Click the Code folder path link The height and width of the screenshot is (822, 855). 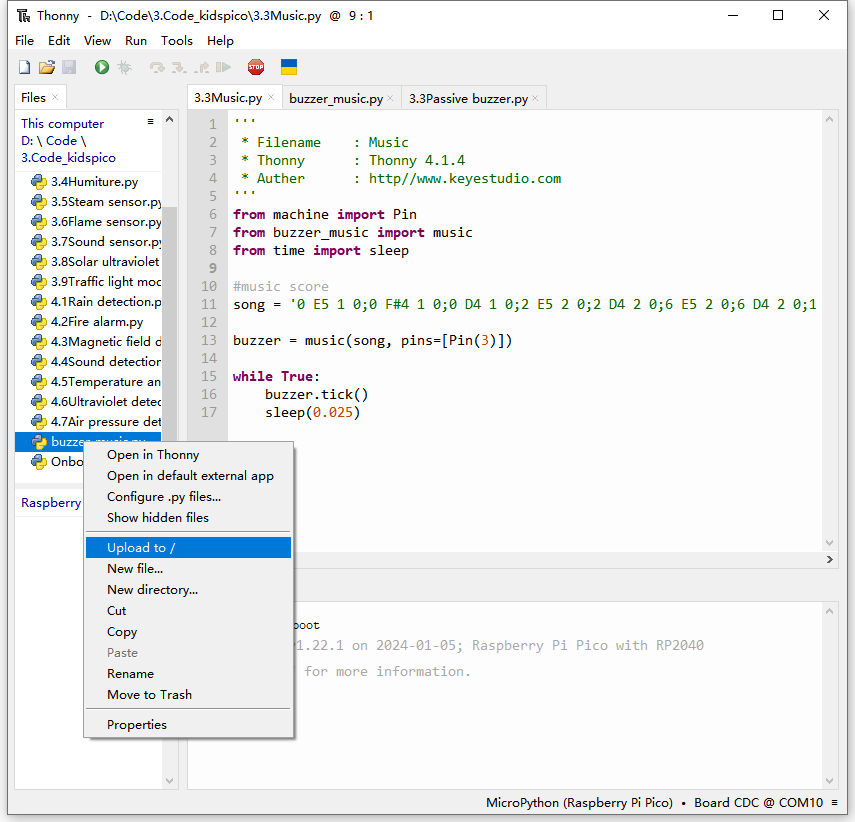pyautogui.click(x=61, y=141)
